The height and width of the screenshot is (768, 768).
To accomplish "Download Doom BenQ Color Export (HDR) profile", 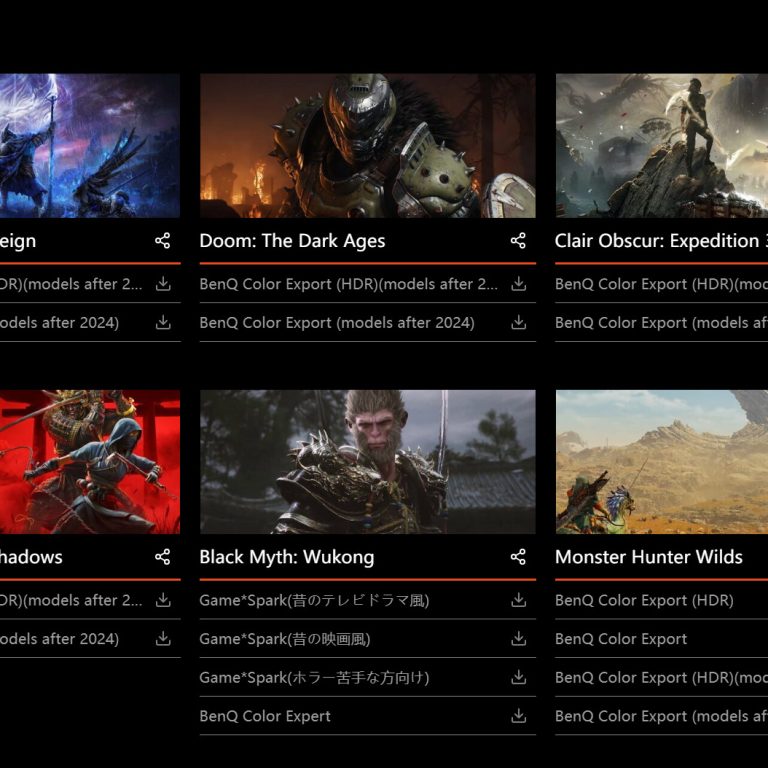I will coord(518,284).
